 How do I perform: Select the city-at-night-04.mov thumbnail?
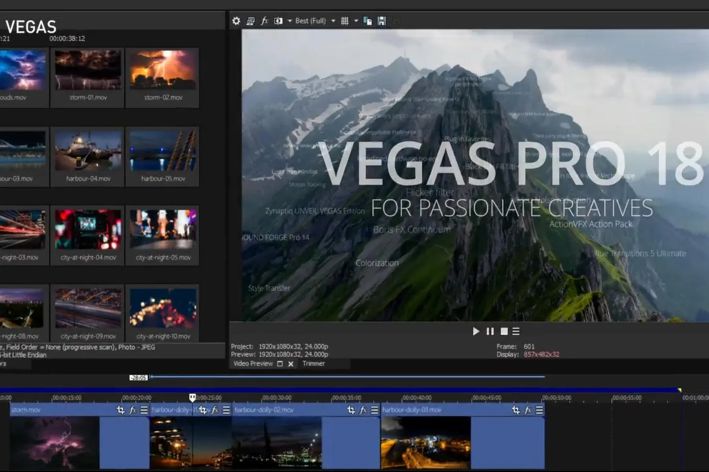pos(88,230)
